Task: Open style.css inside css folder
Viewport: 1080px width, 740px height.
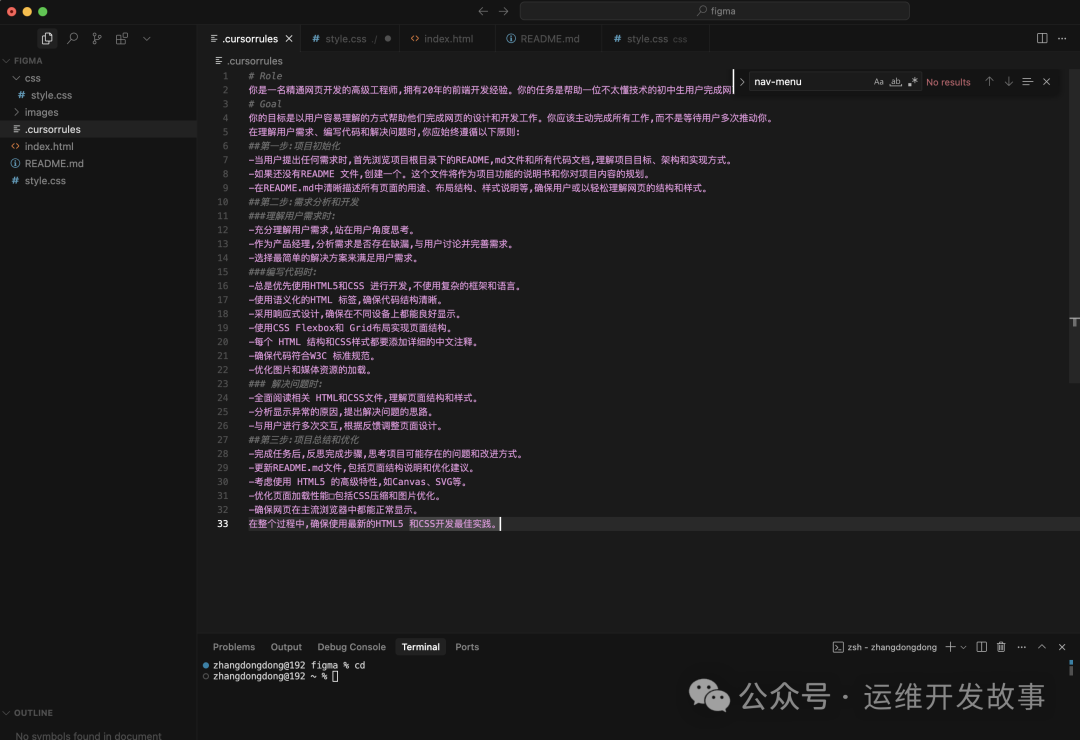Action: click(x=51, y=95)
